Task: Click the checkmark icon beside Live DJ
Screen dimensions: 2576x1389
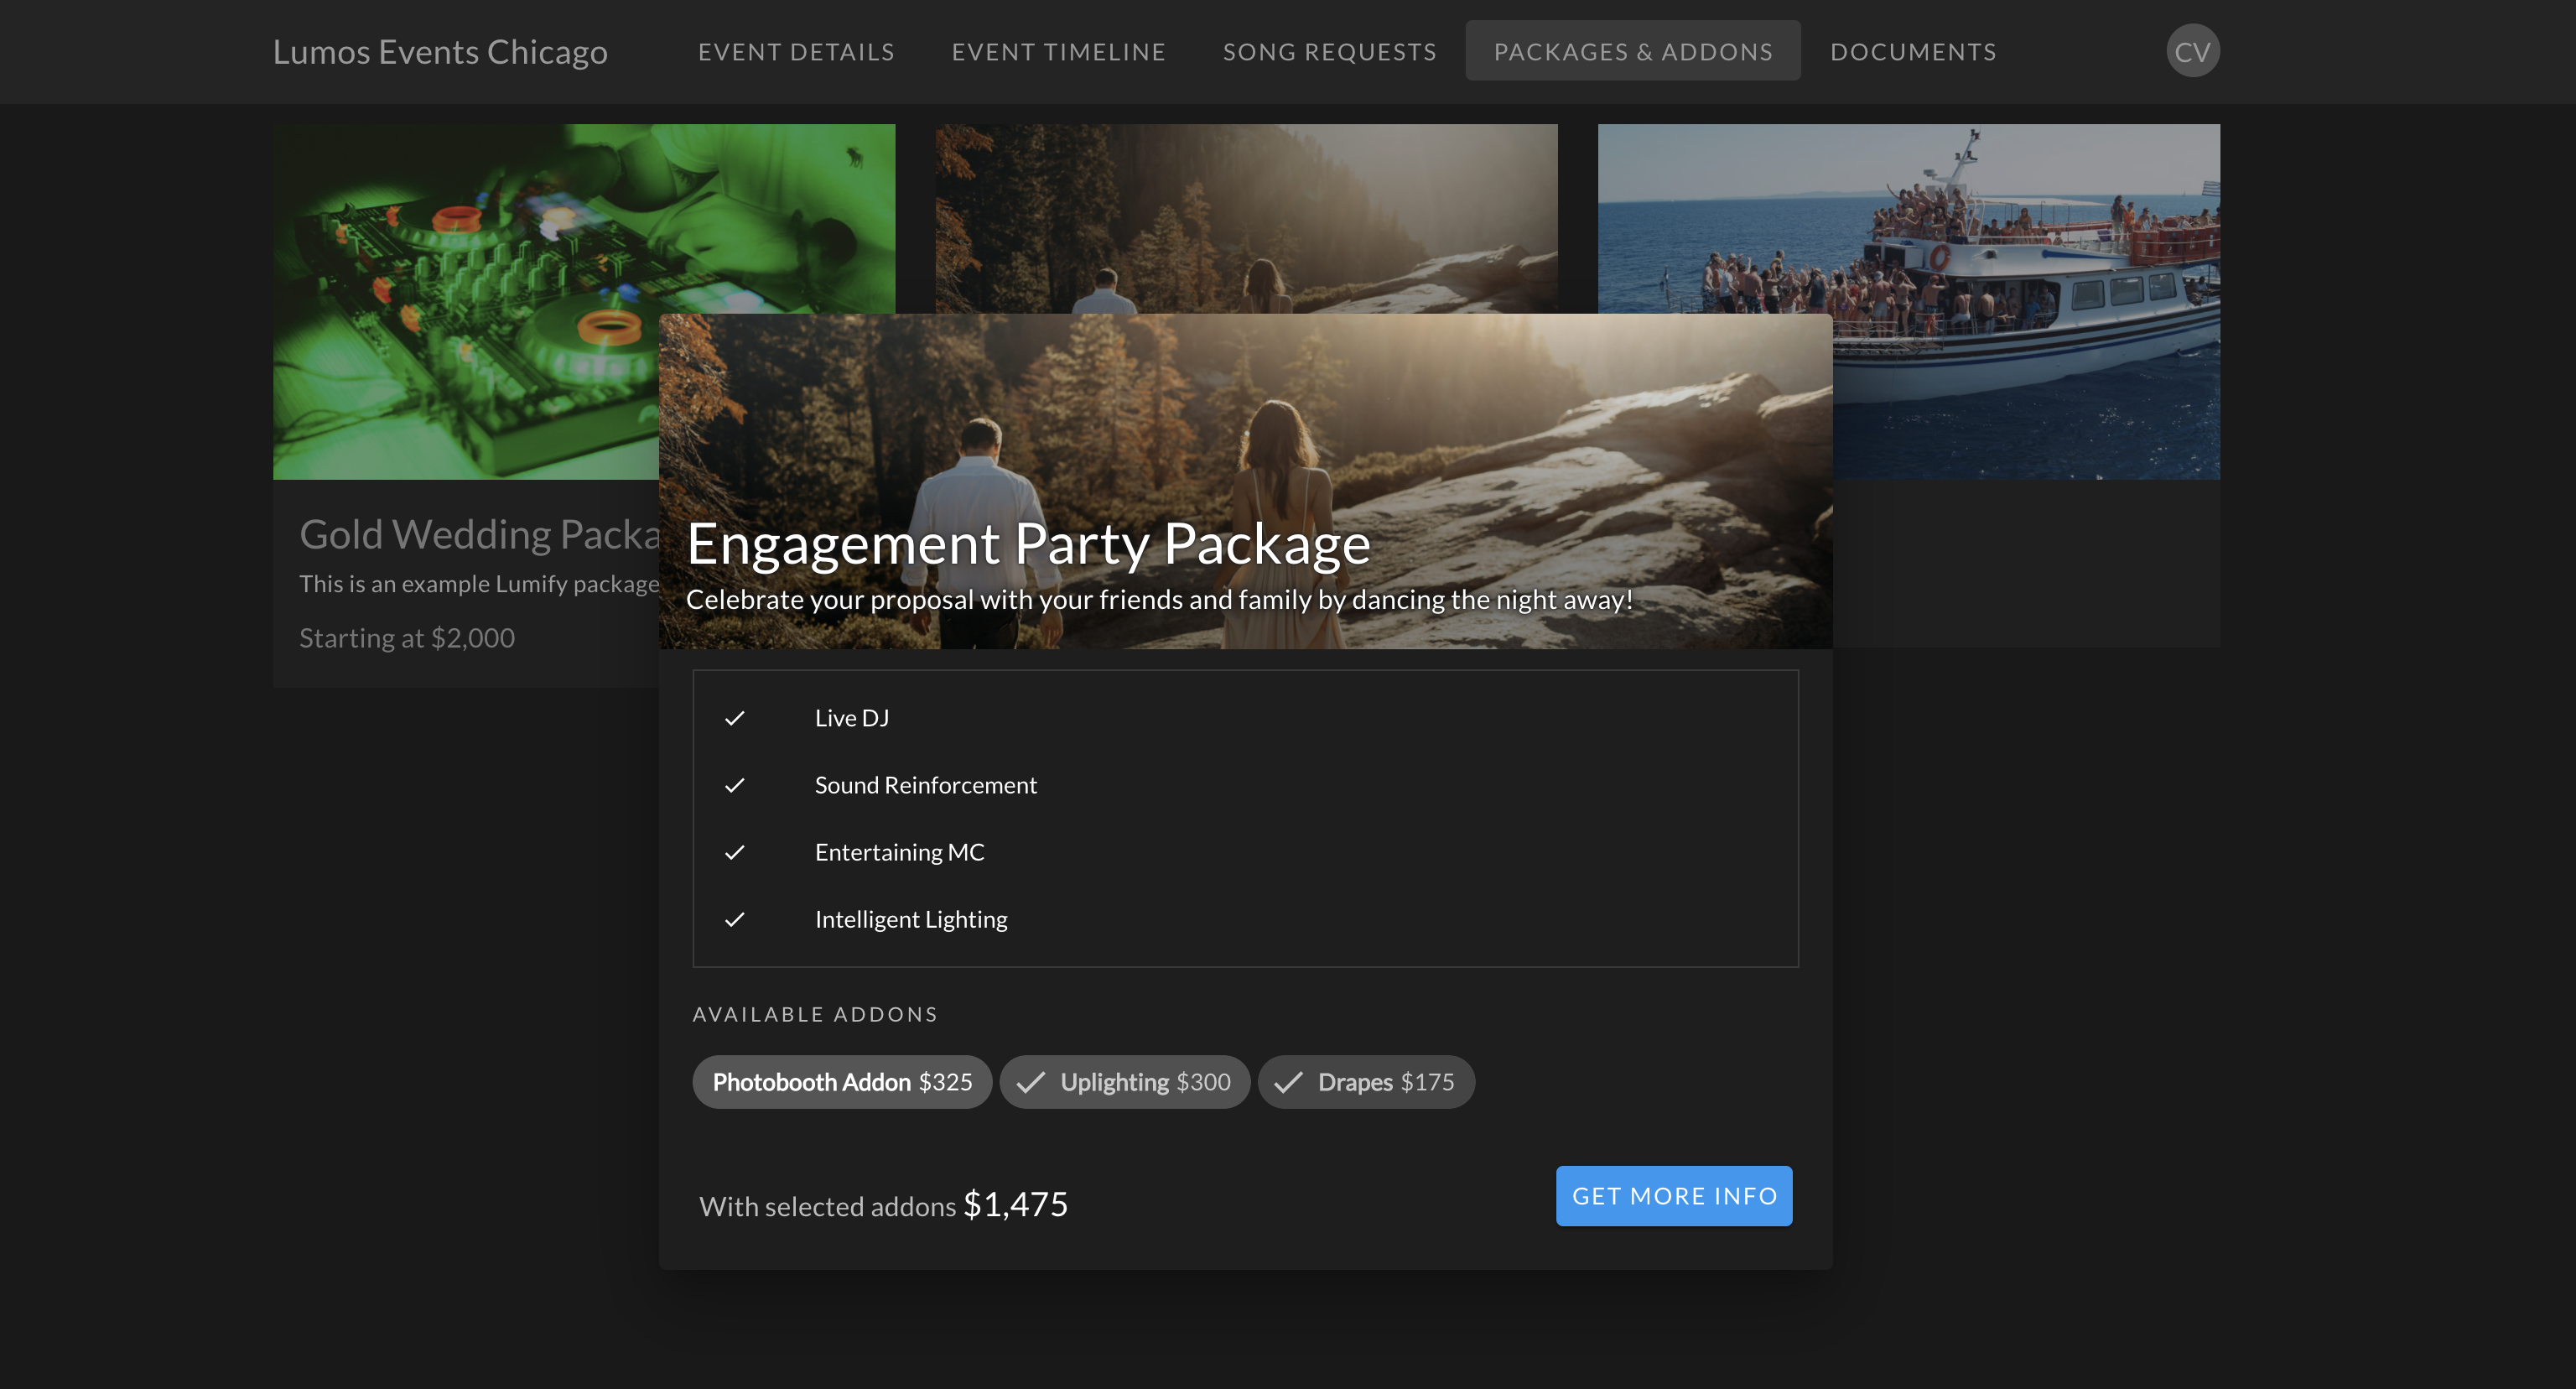Action: tap(735, 718)
